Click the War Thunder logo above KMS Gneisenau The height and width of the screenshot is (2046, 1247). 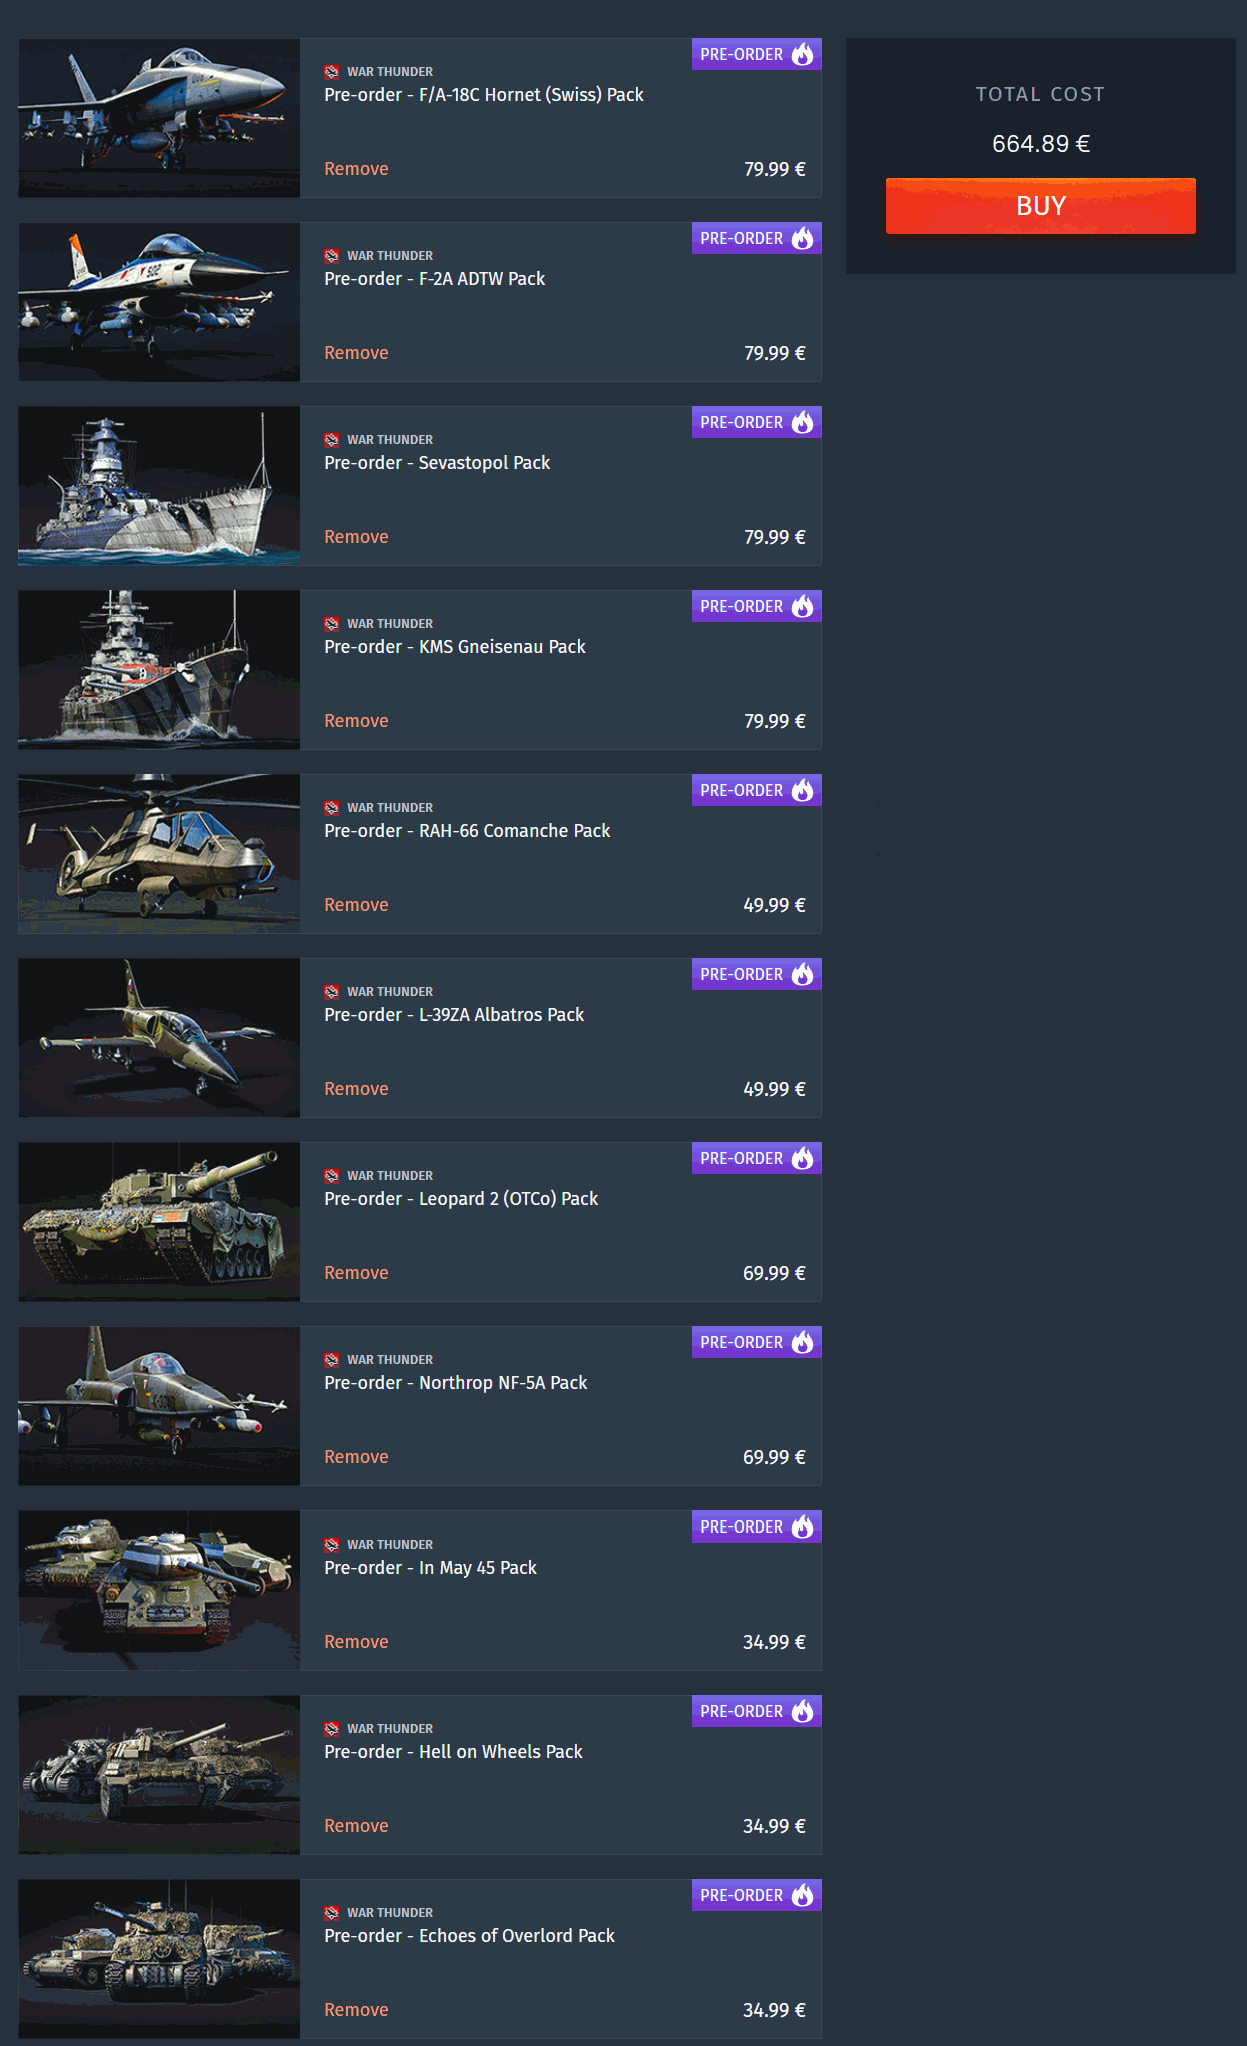point(332,624)
